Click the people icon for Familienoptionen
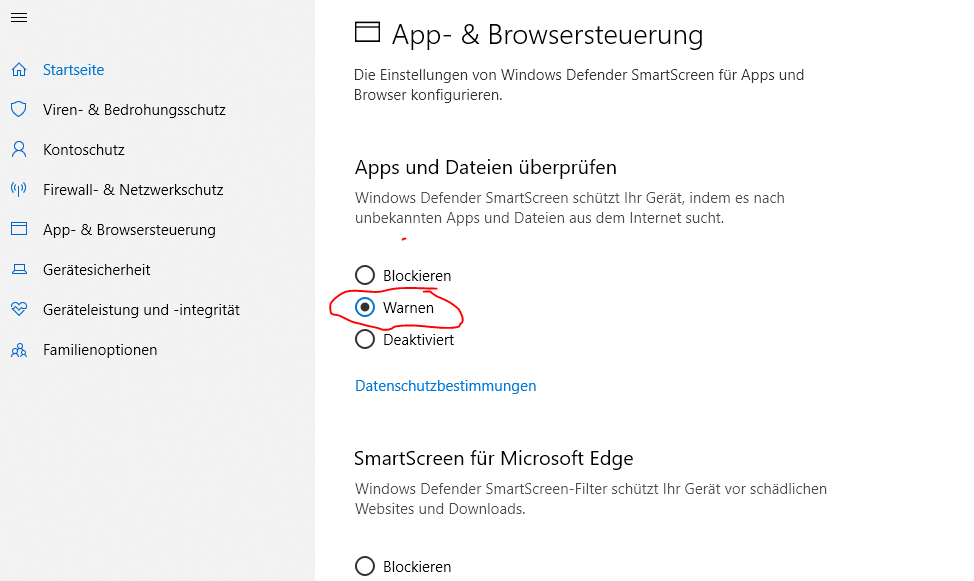This screenshot has height=581, width=974. (x=18, y=350)
